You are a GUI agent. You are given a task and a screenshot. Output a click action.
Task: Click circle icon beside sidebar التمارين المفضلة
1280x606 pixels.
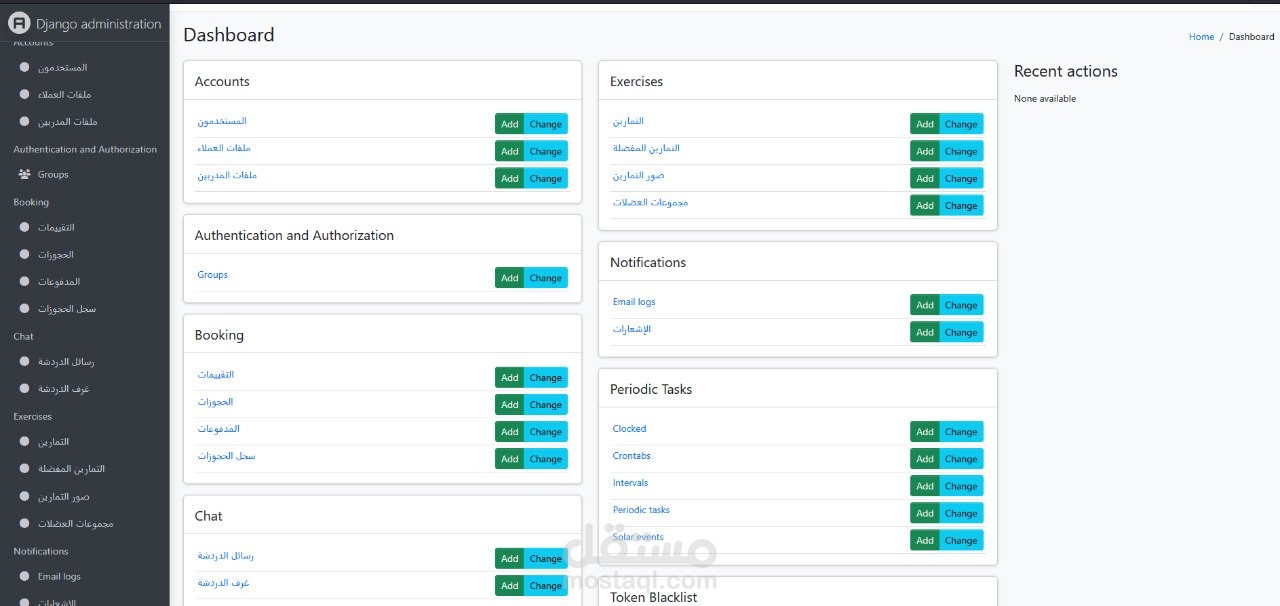tap(24, 469)
